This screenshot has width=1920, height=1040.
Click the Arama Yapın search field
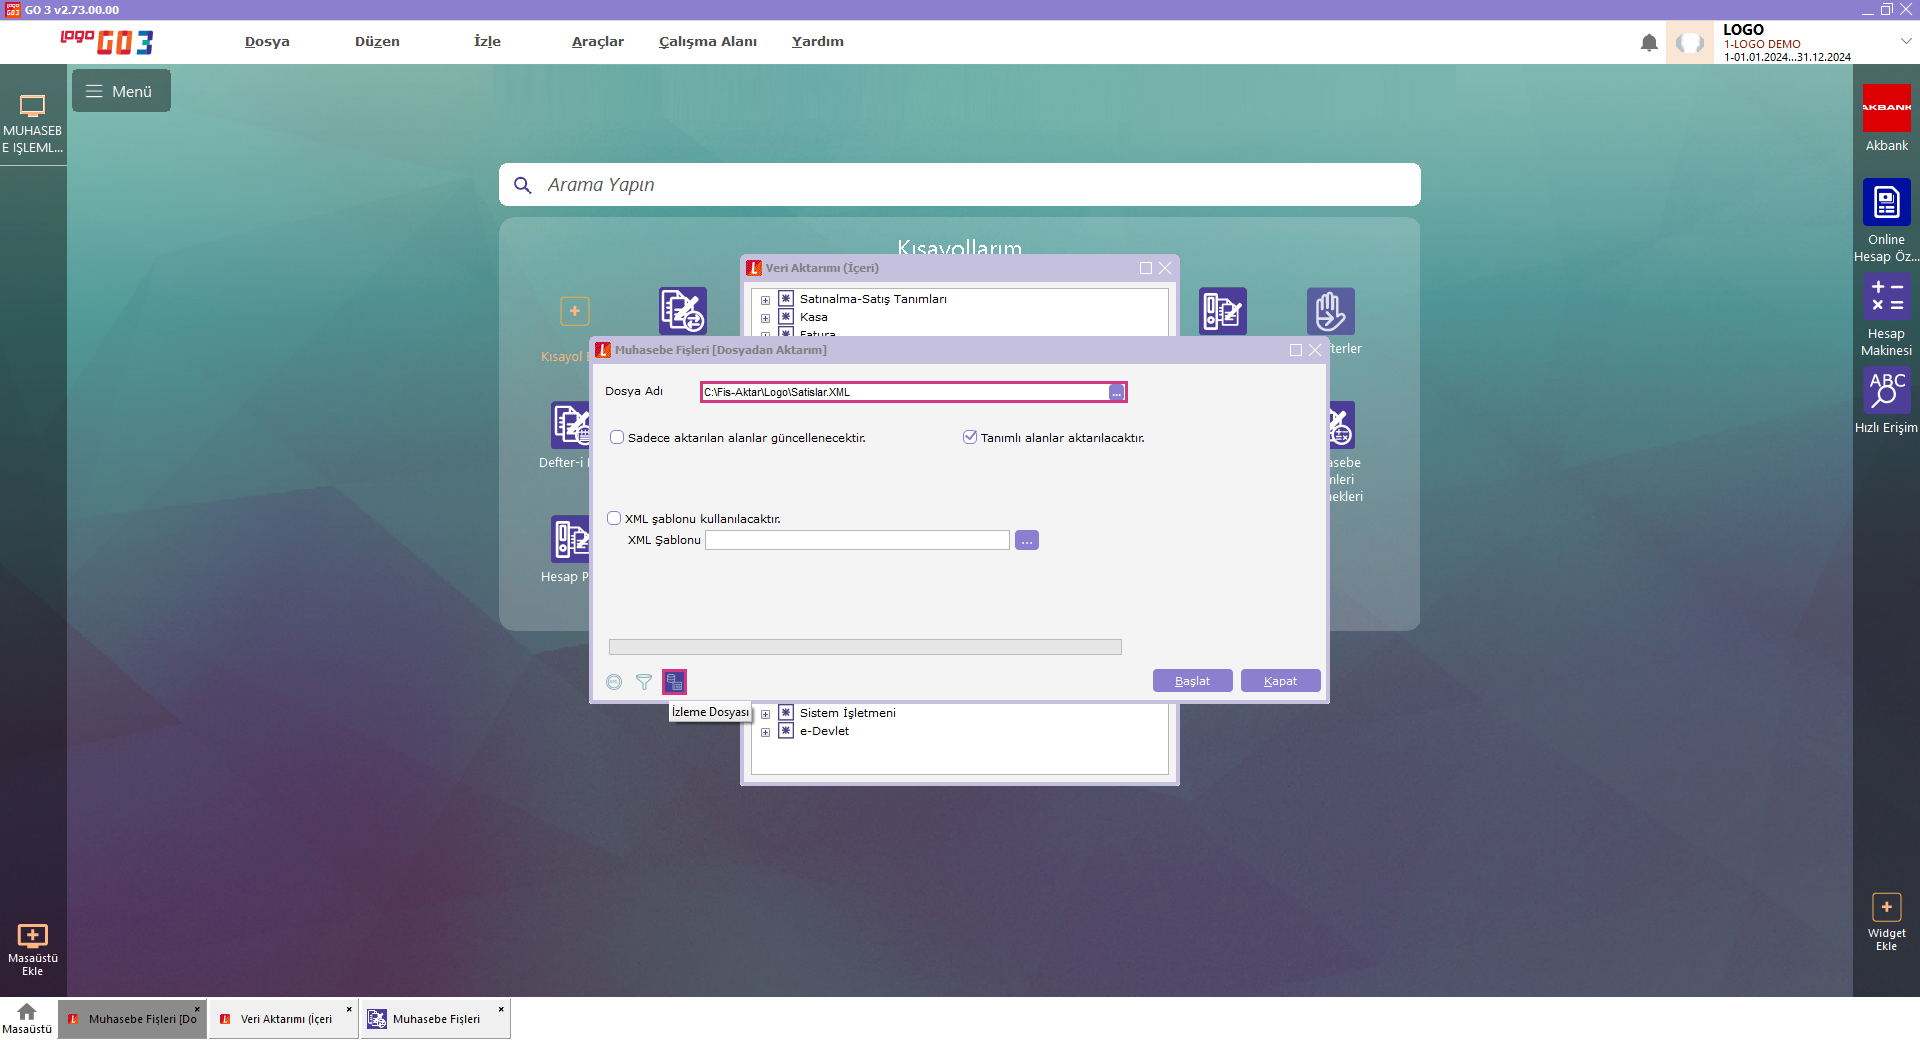960,185
